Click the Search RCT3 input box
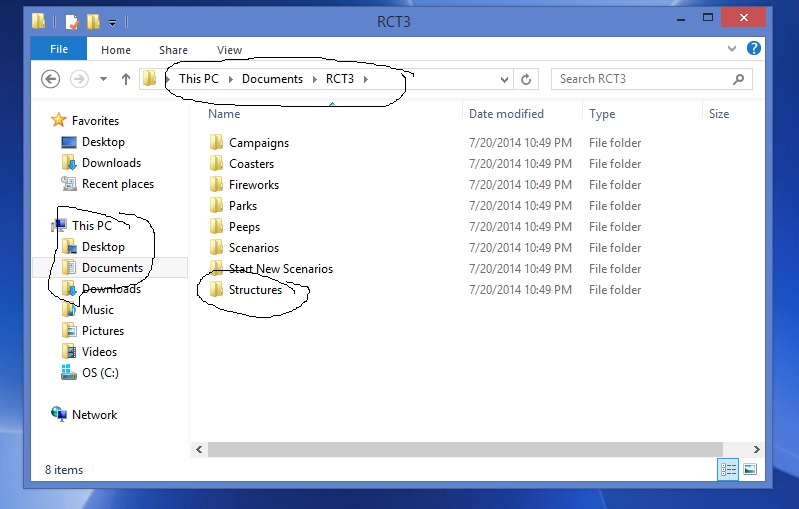This screenshot has width=799, height=509. [x=640, y=79]
